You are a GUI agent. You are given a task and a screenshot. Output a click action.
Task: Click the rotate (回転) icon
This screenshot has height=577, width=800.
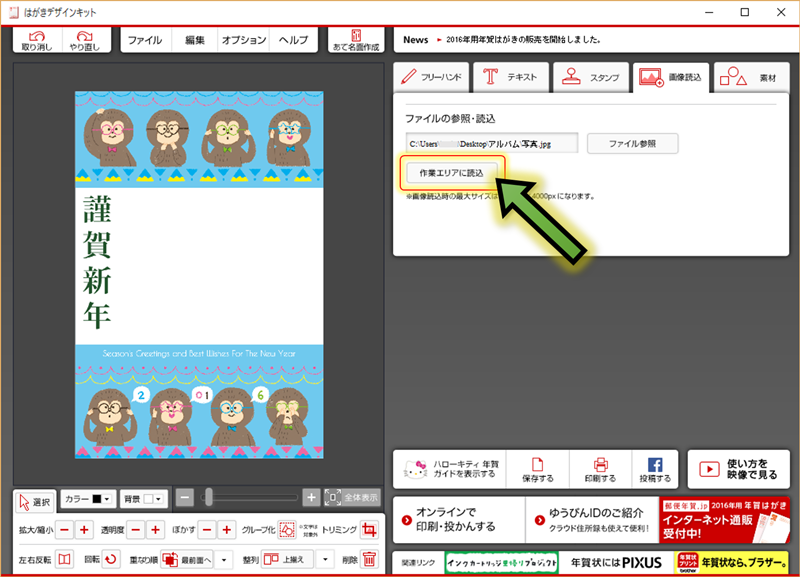click(112, 560)
